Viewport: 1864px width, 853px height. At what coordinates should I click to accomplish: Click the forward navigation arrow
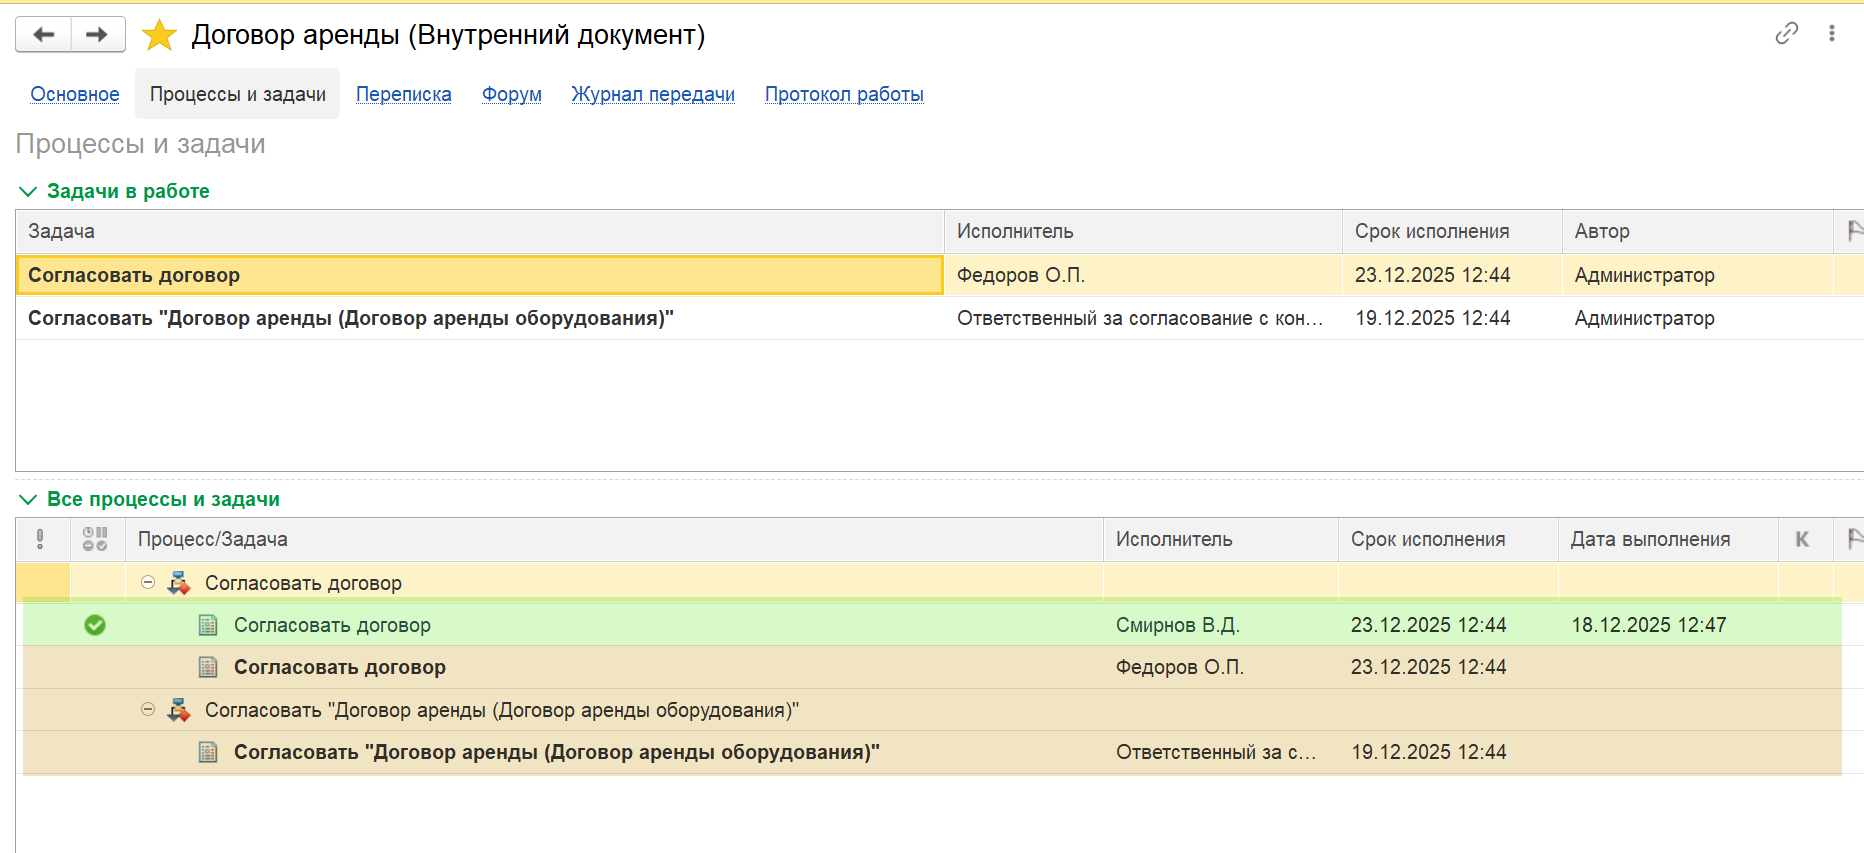(97, 35)
